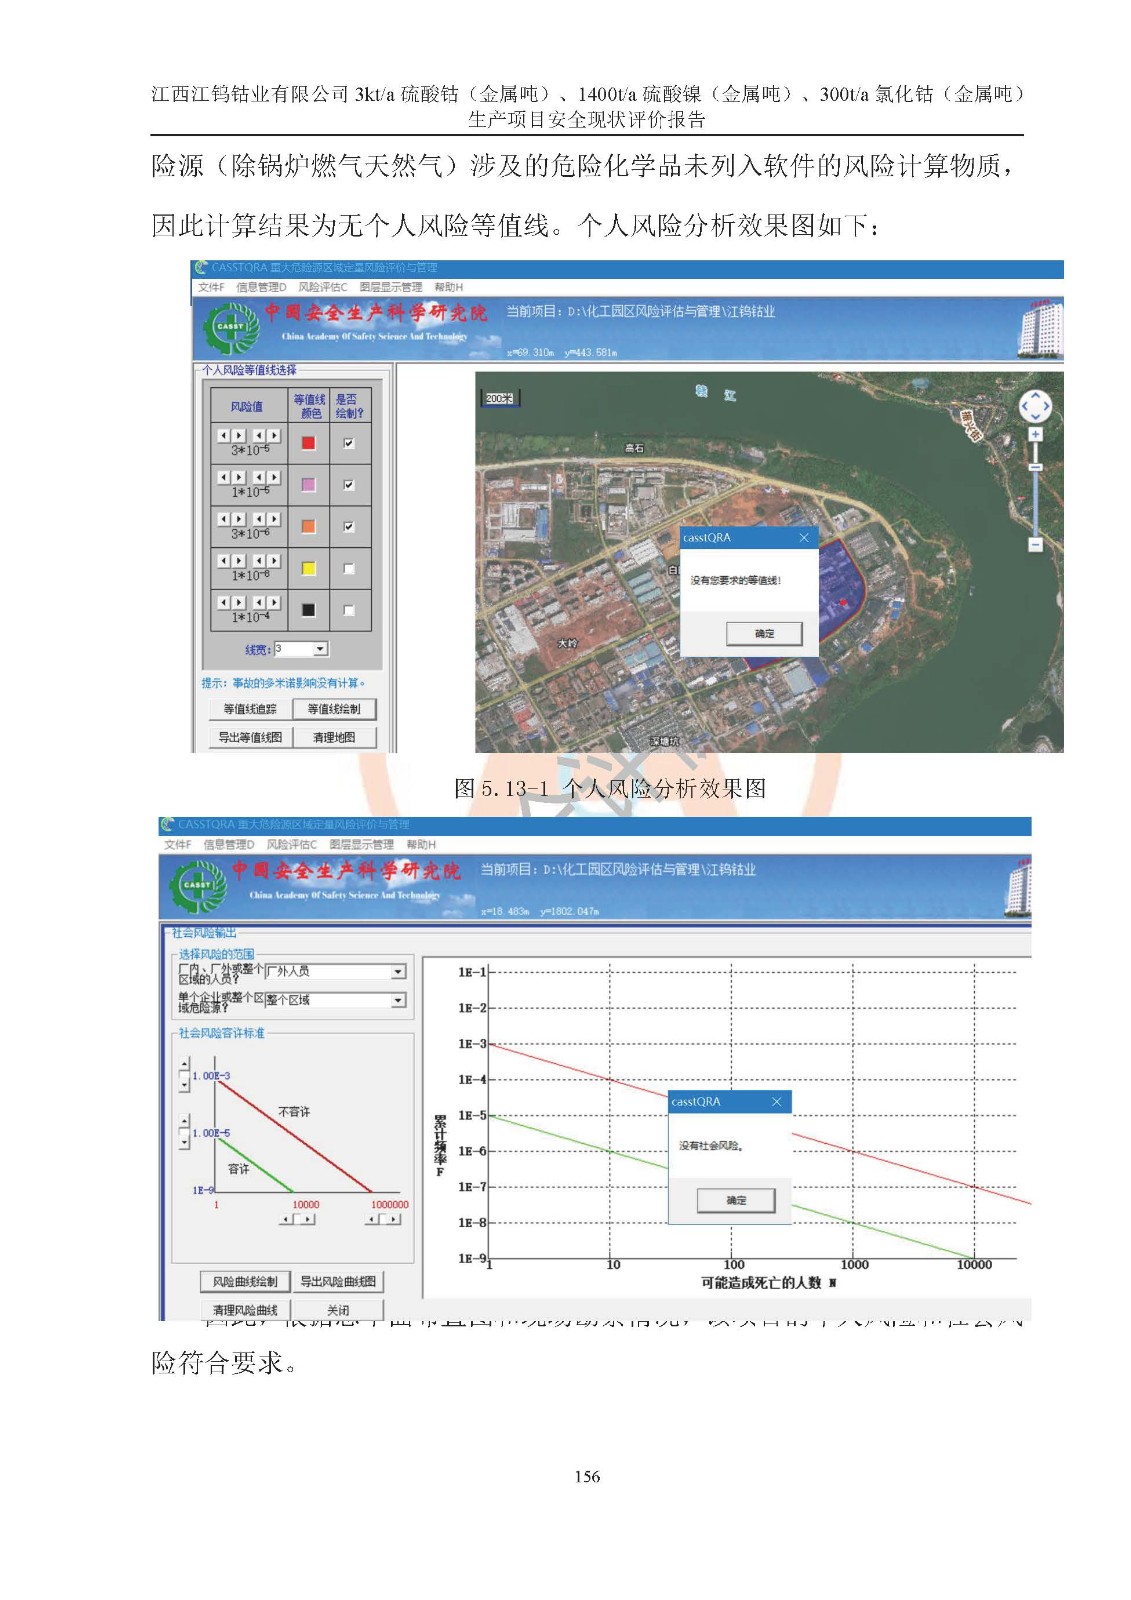Click the building image in upper banner

(x=1039, y=327)
